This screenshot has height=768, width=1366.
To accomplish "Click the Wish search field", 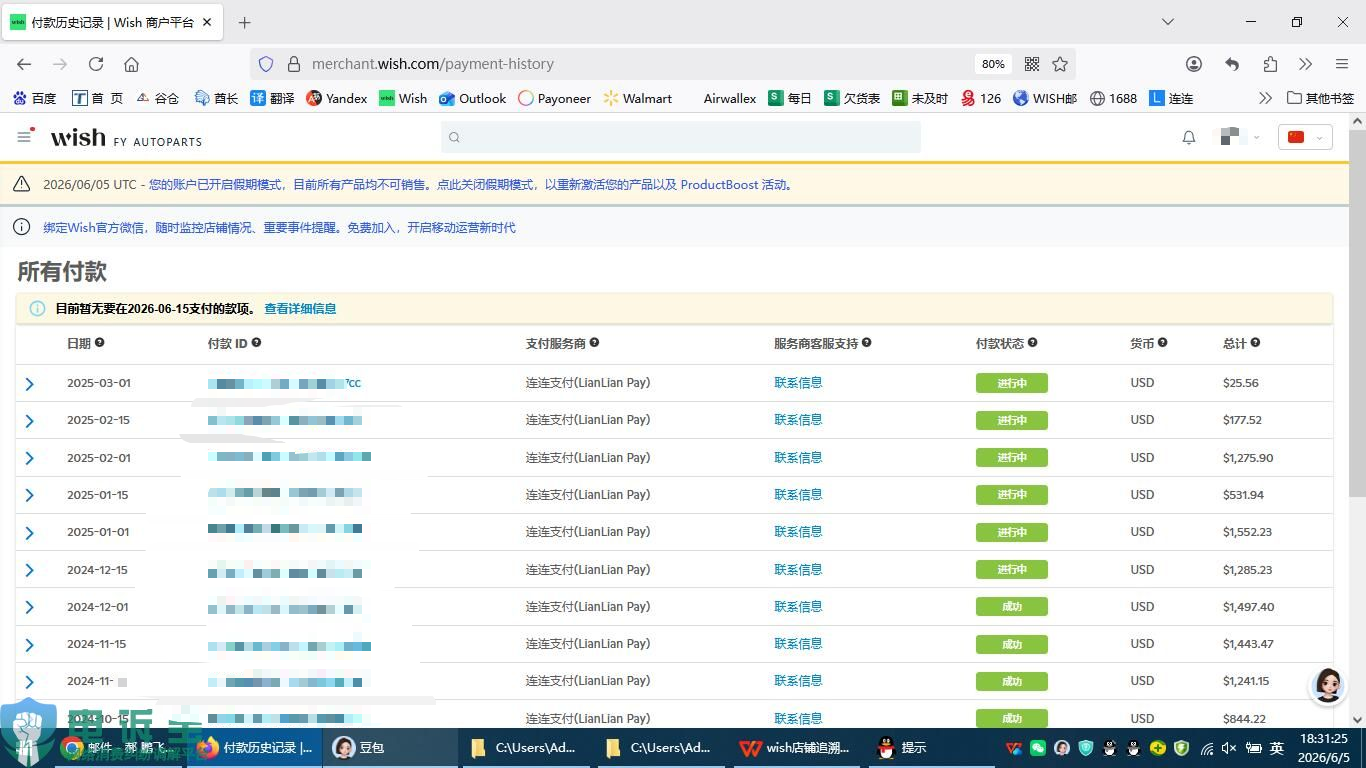I will [681, 137].
